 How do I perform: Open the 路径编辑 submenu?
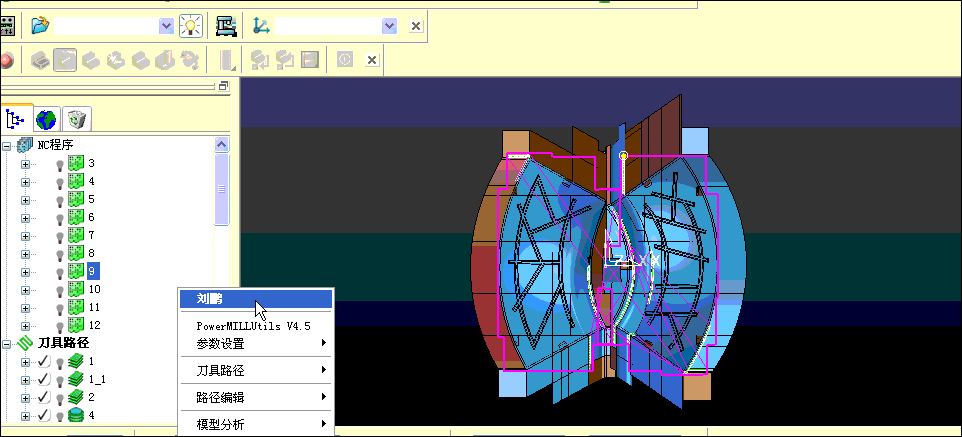[256, 397]
